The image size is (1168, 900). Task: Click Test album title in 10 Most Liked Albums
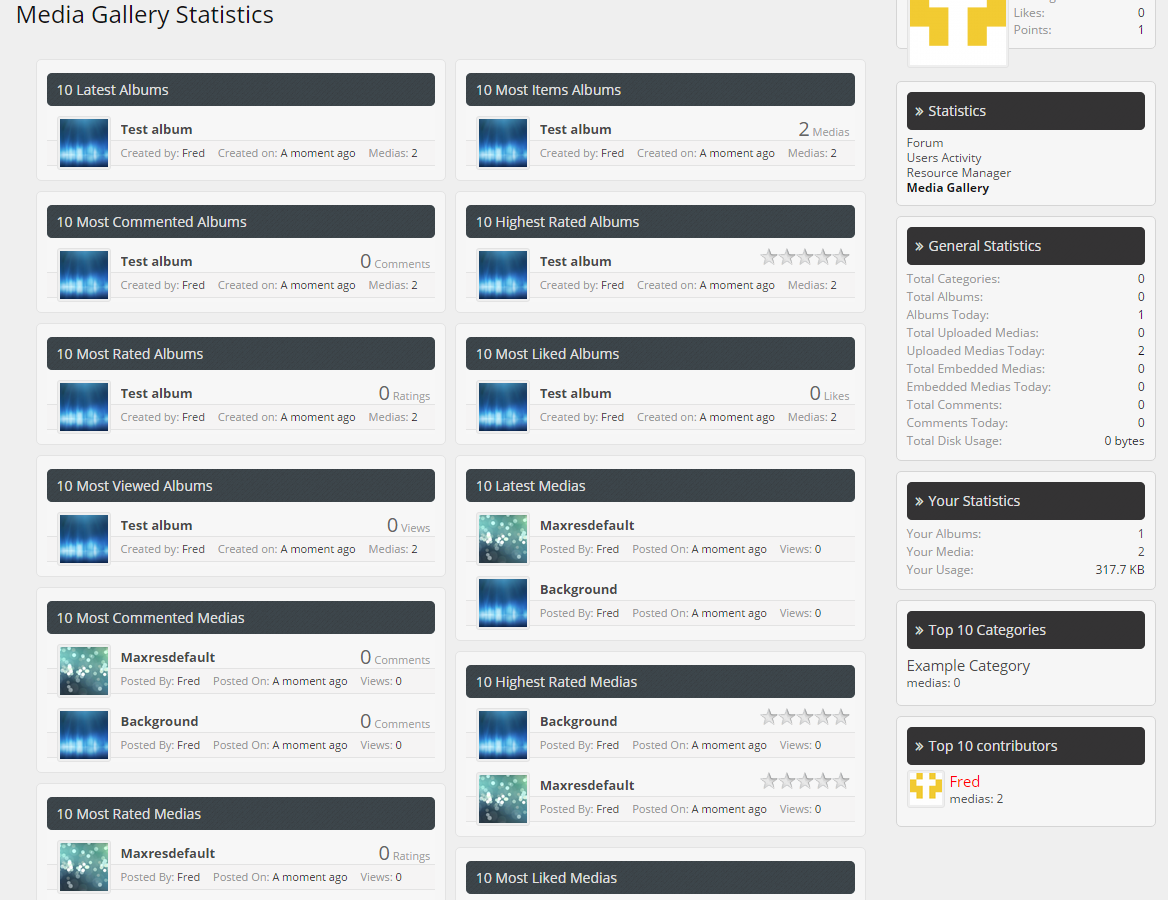click(x=576, y=393)
